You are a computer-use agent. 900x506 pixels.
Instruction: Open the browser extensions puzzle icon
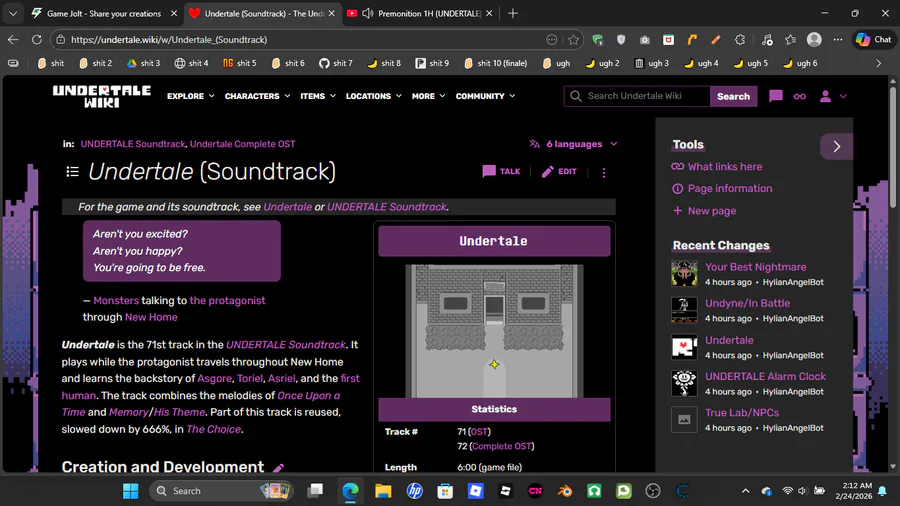pos(740,40)
